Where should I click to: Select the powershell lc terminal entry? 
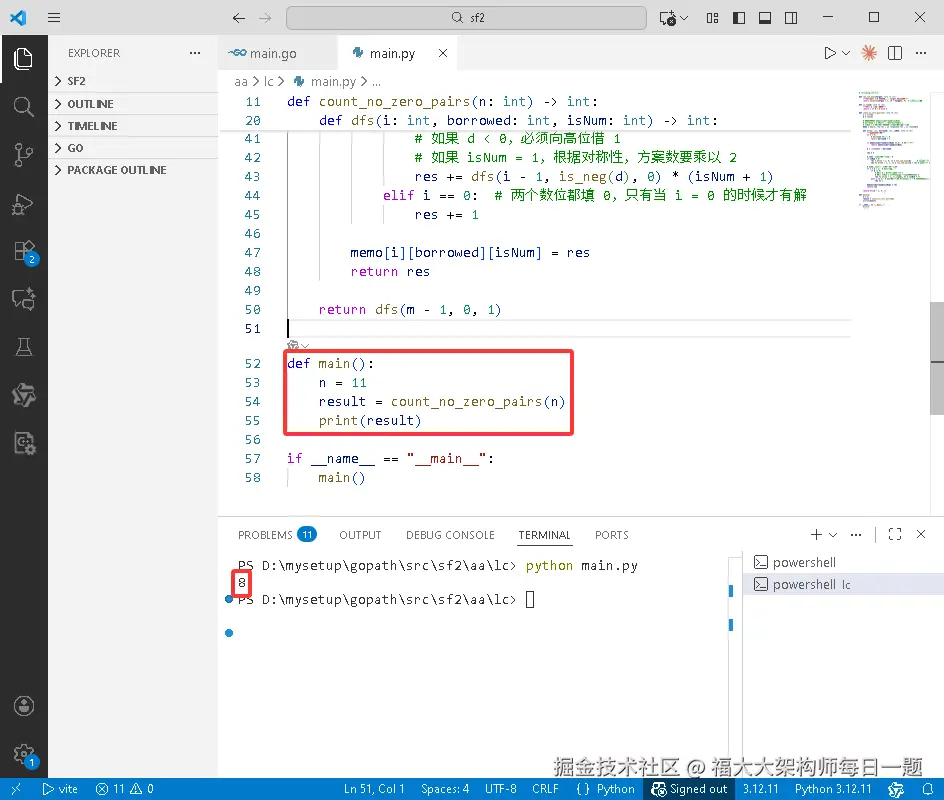[x=843, y=584]
